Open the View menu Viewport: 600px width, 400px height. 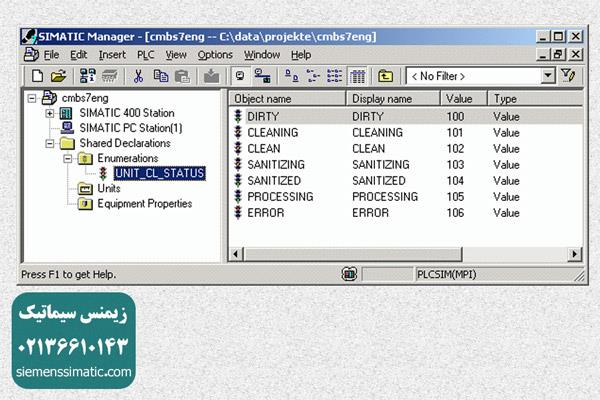[x=176, y=55]
